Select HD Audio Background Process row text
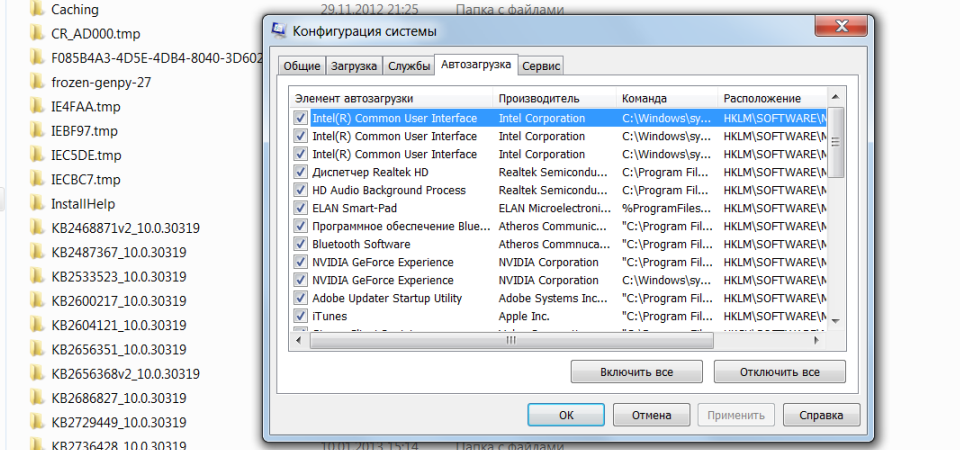960x450 pixels. [389, 190]
